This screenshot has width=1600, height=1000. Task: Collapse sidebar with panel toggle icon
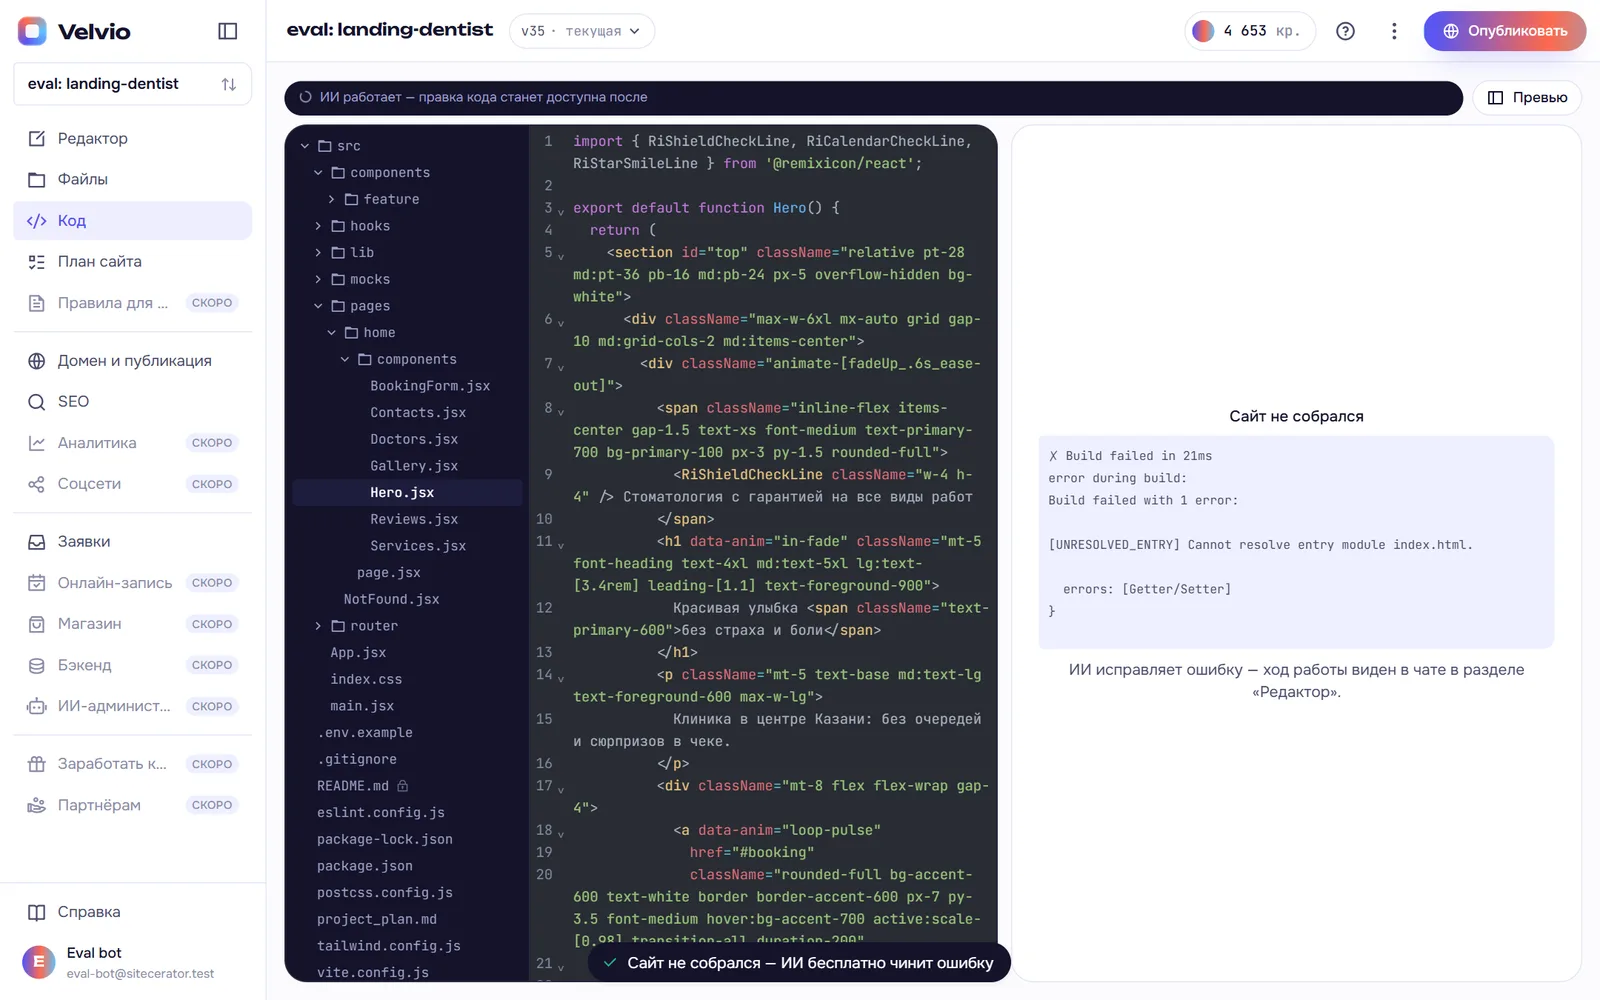pos(228,31)
